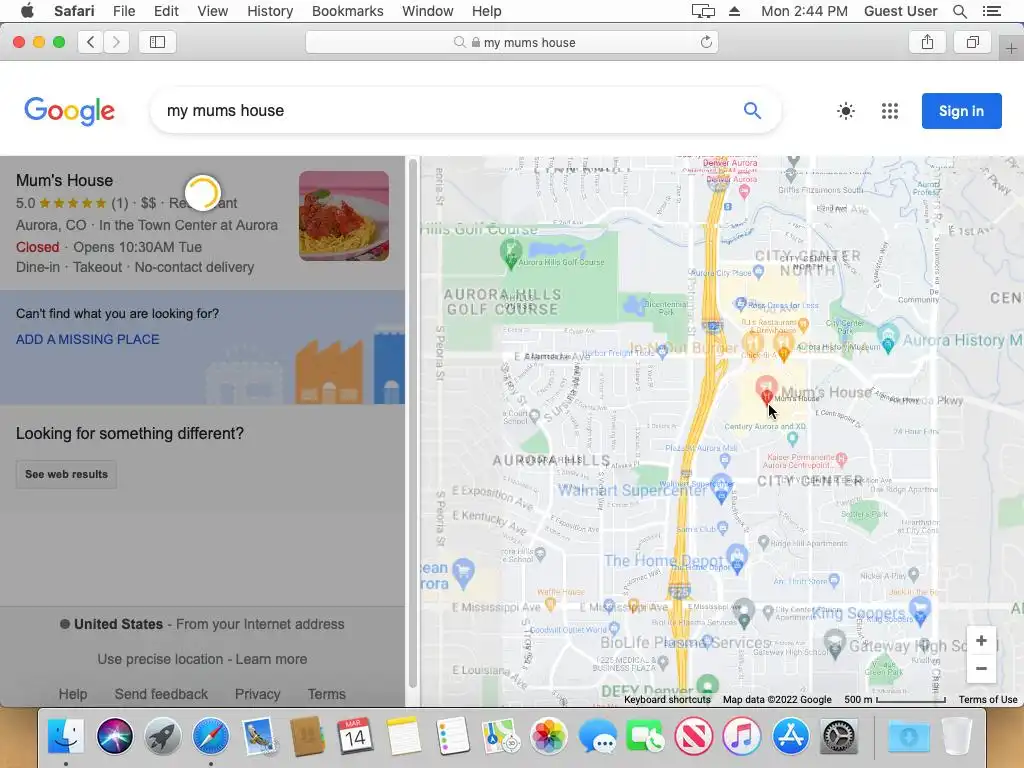The width and height of the screenshot is (1024, 768).
Task: Show the Safari sidebar
Action: pyautogui.click(x=157, y=42)
